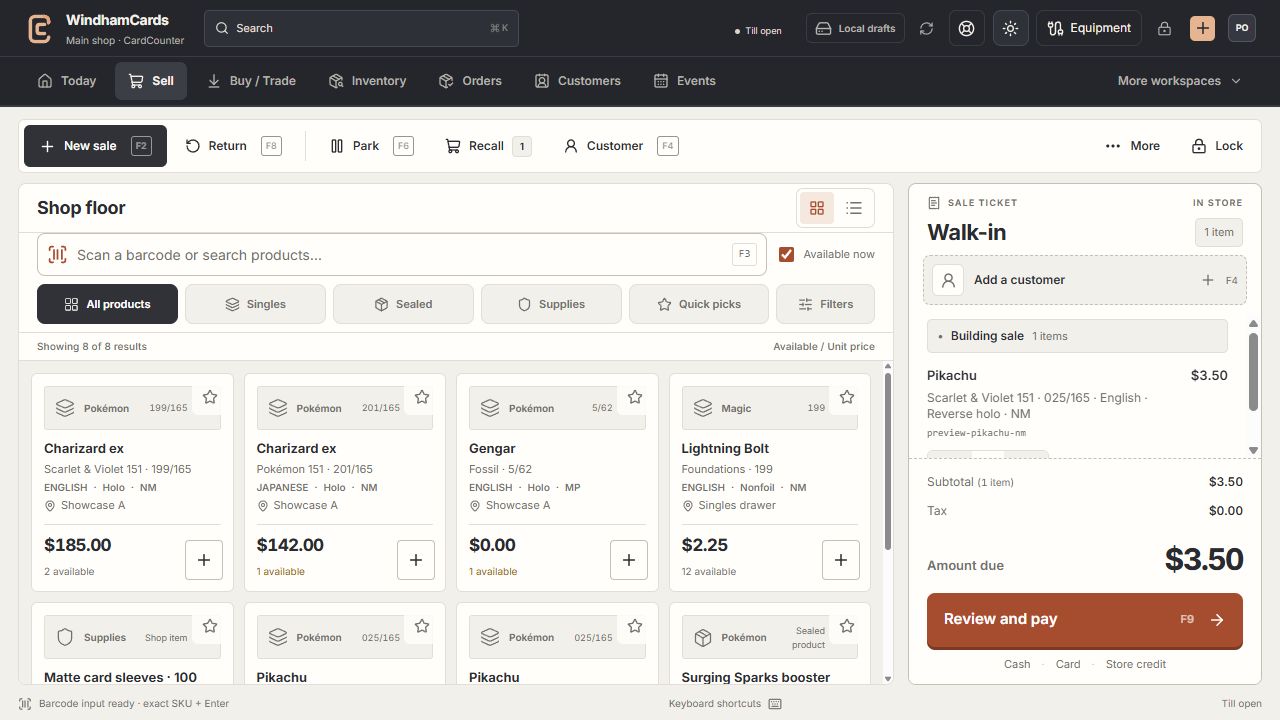The width and height of the screenshot is (1280, 720).
Task: Open the Orders workspace
Action: tap(470, 81)
